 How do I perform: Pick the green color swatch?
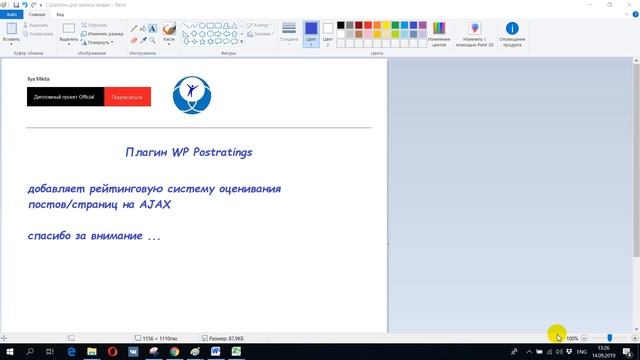[x=395, y=25]
